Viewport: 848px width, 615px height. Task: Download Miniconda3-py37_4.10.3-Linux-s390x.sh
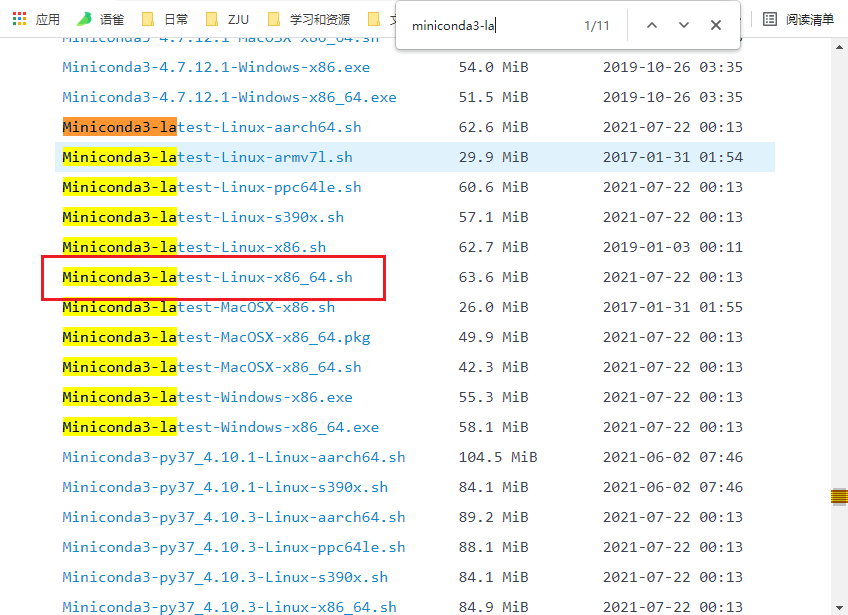coord(225,577)
